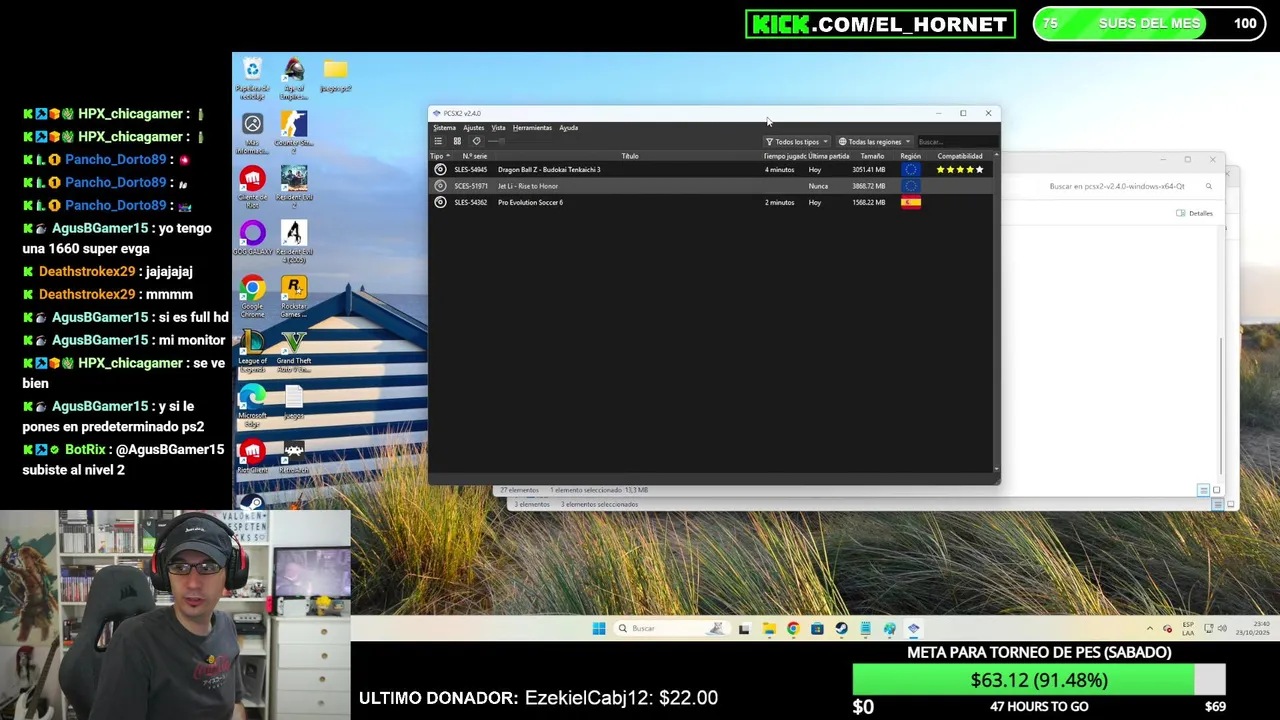Open PCSX2 from the taskbar
The image size is (1280, 720).
click(x=913, y=628)
